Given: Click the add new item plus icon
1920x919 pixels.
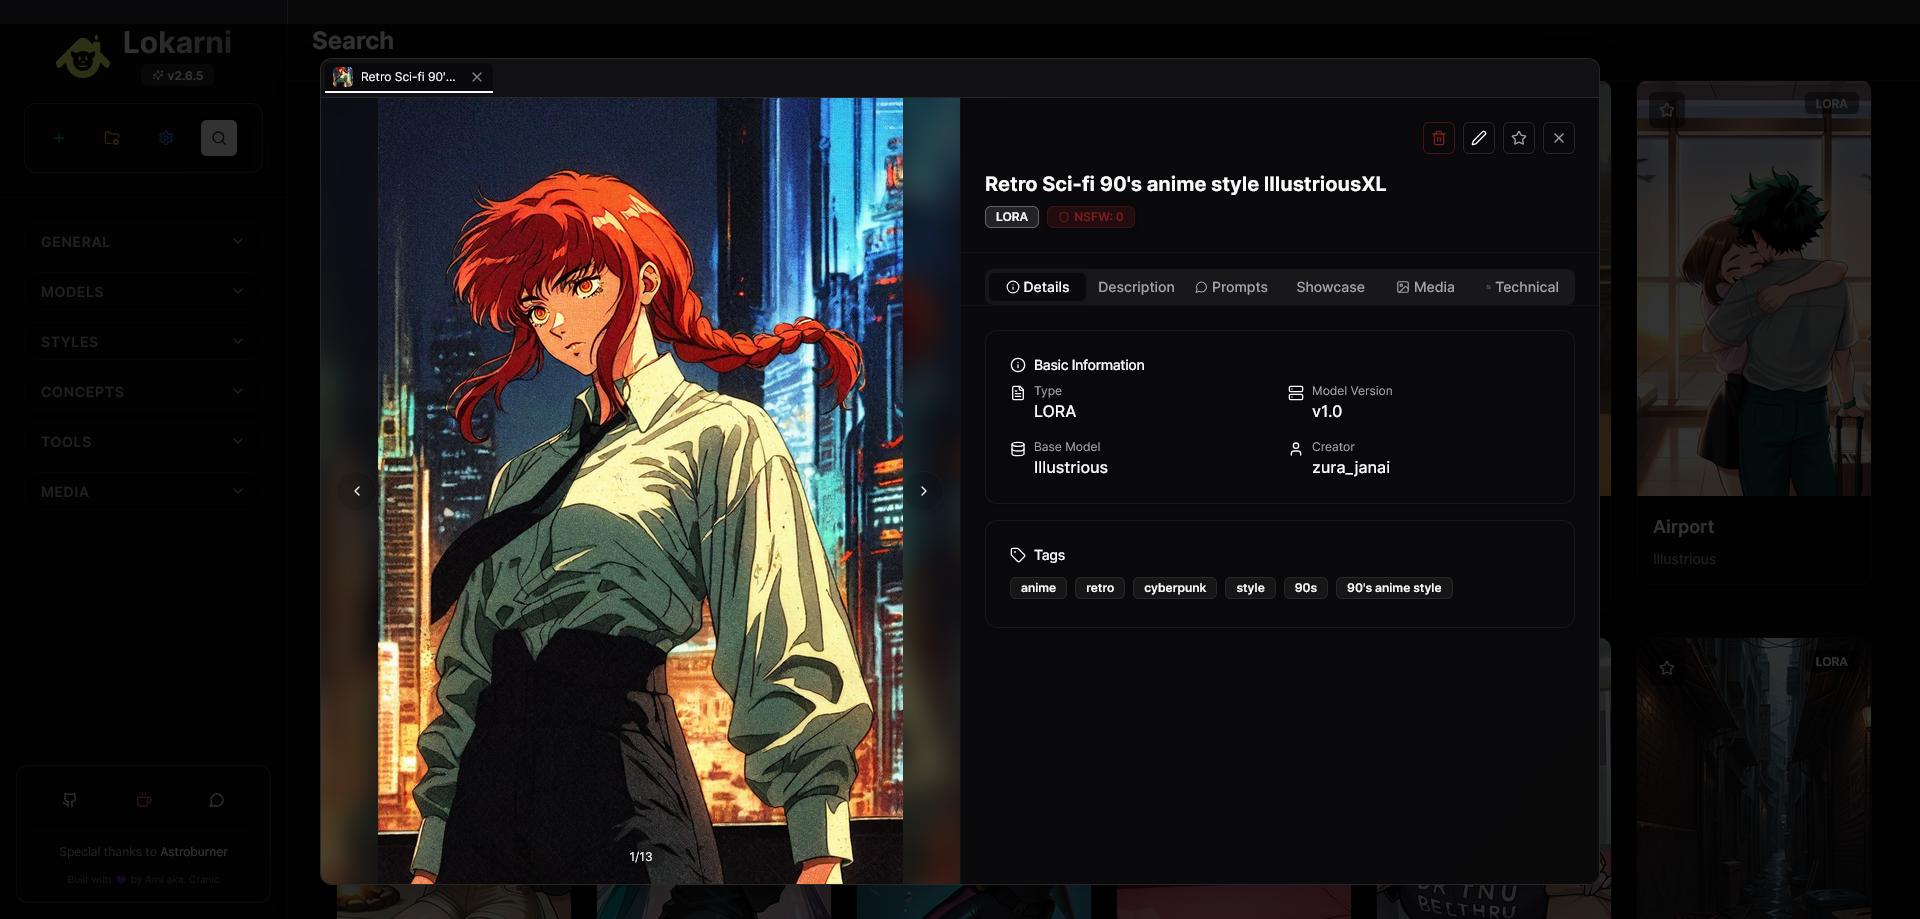Looking at the screenshot, I should coord(59,138).
